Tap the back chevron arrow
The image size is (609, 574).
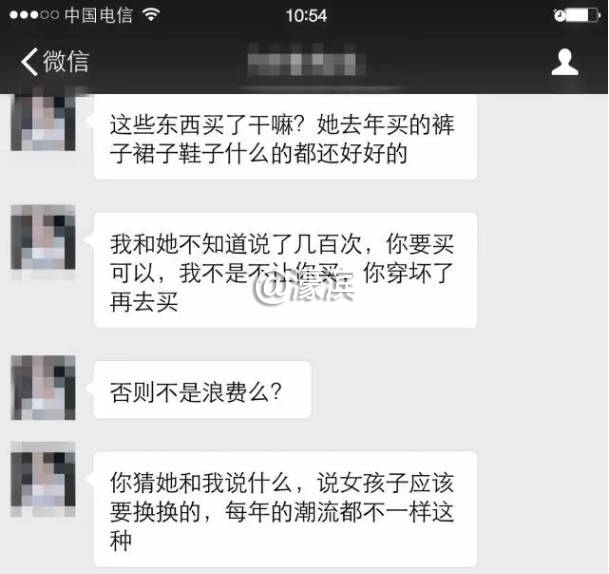(30, 61)
